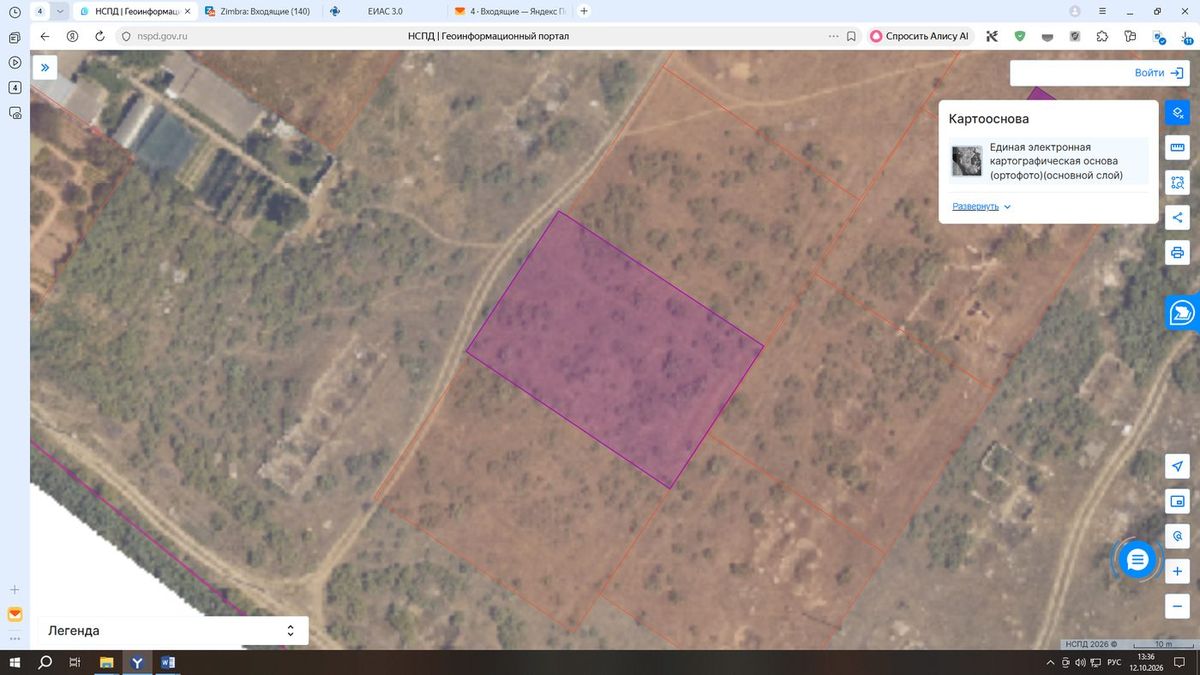This screenshot has width=1200, height=675.
Task: Zoom in with the plus button
Action: click(1178, 571)
